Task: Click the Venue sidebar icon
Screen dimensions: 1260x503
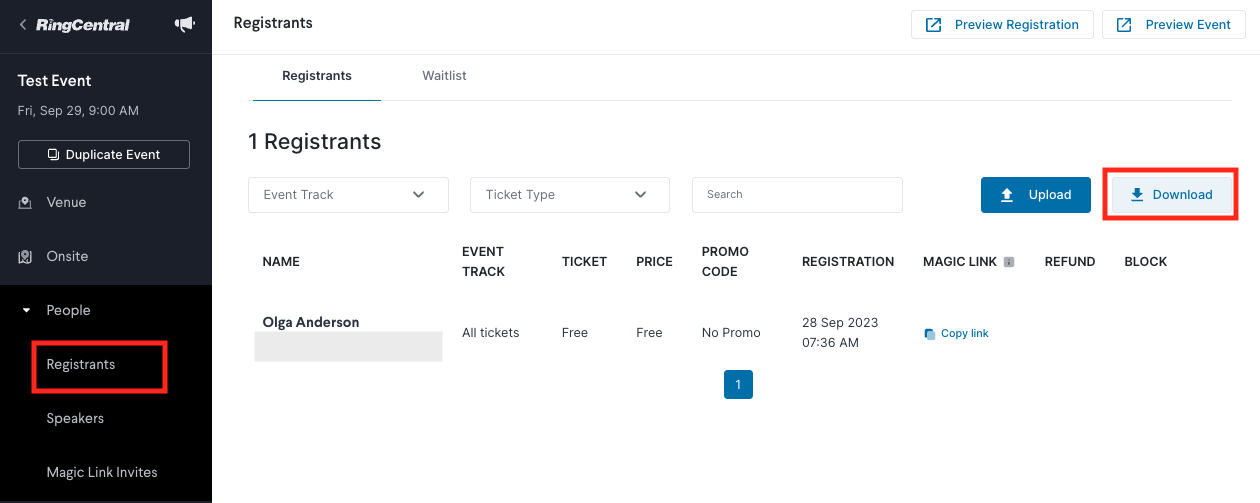Action: pos(25,203)
